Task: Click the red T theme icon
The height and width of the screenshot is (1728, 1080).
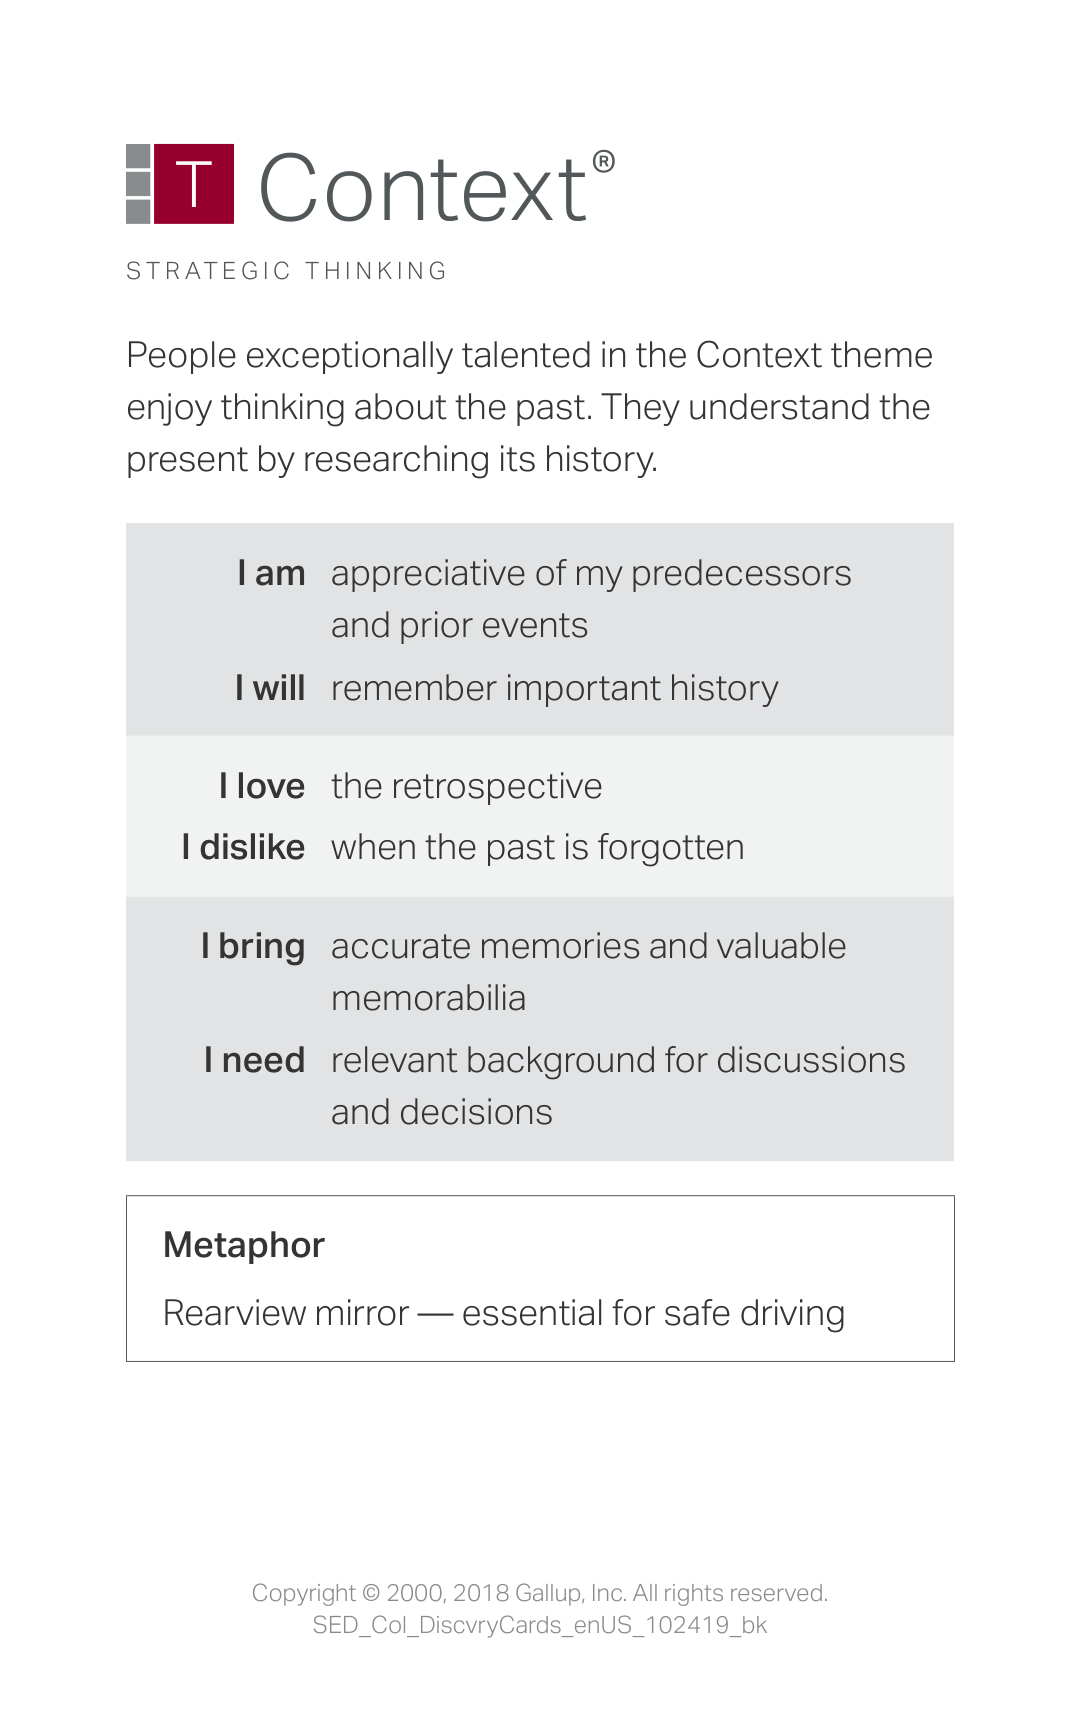Action: (x=194, y=184)
